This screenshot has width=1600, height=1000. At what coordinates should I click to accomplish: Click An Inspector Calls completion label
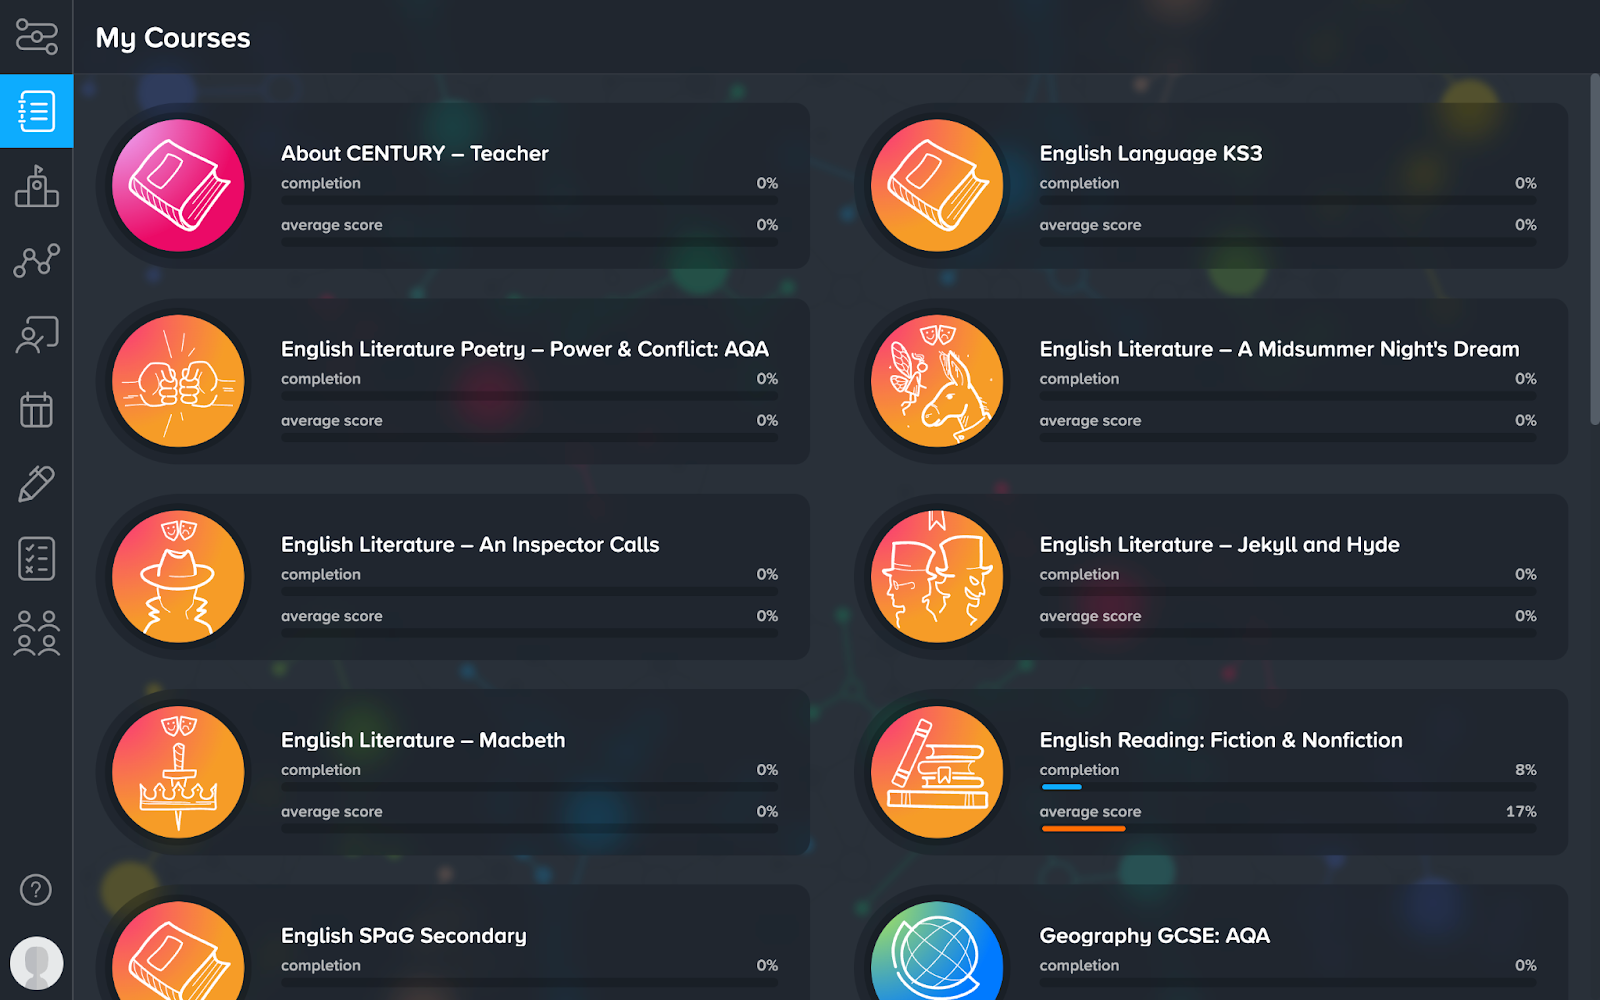point(320,575)
